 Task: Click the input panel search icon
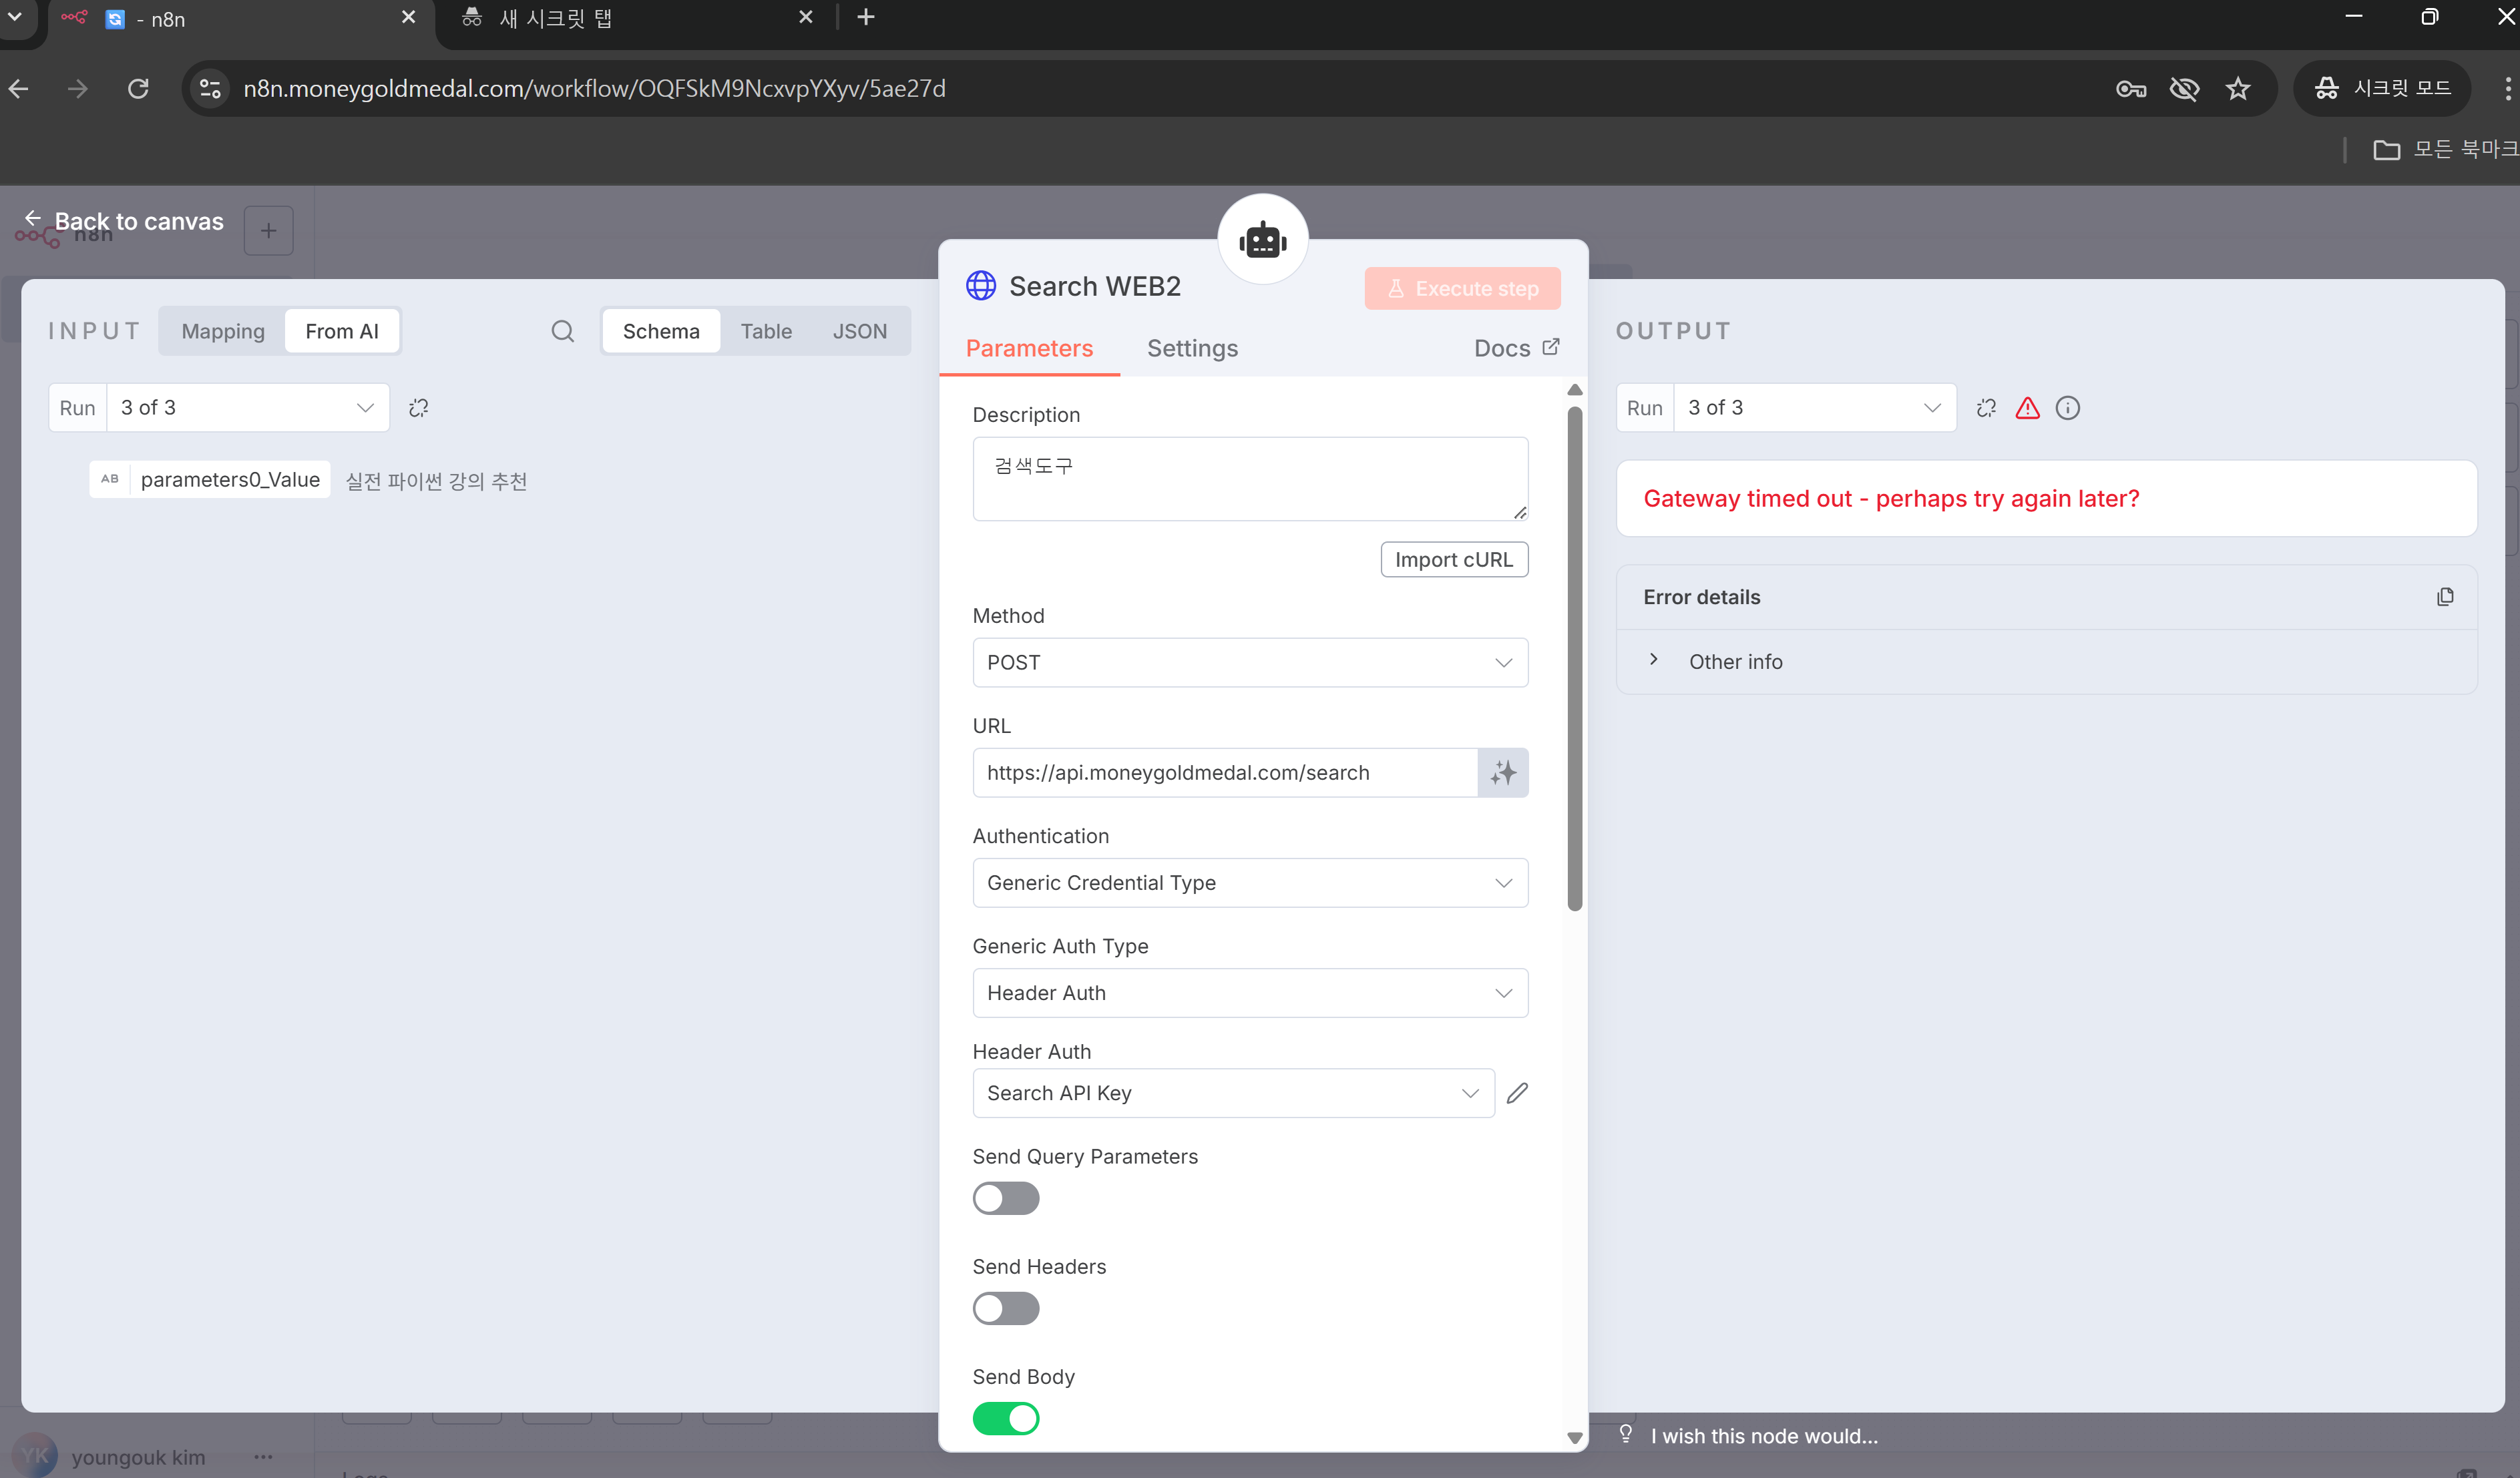[x=562, y=331]
